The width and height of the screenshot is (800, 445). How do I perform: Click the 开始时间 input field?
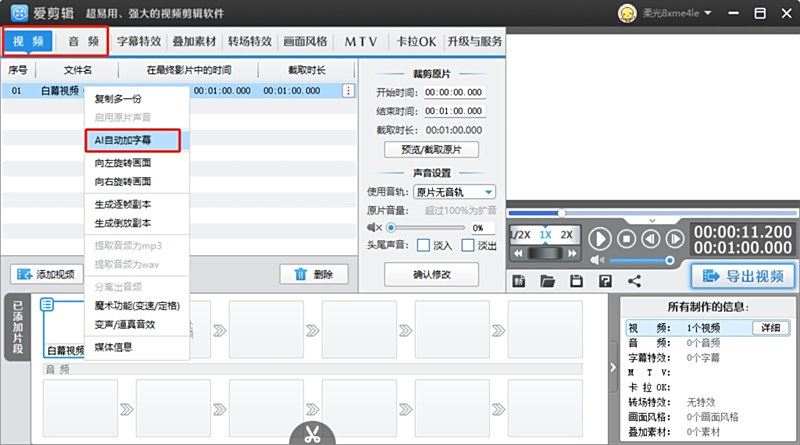pos(454,92)
